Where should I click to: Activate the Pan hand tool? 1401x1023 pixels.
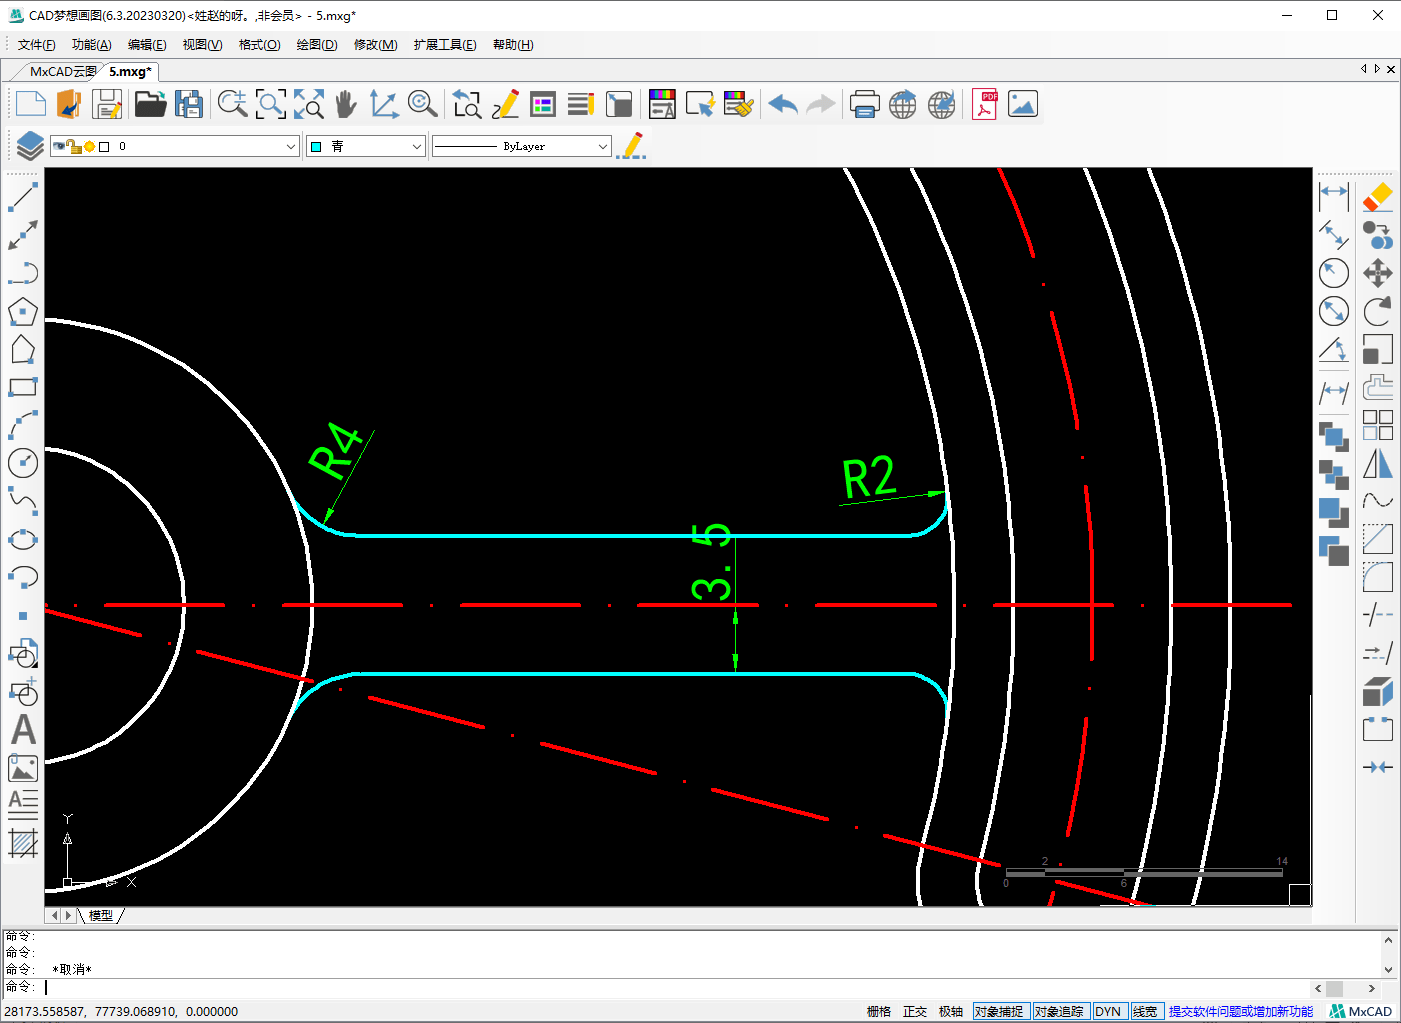[346, 104]
